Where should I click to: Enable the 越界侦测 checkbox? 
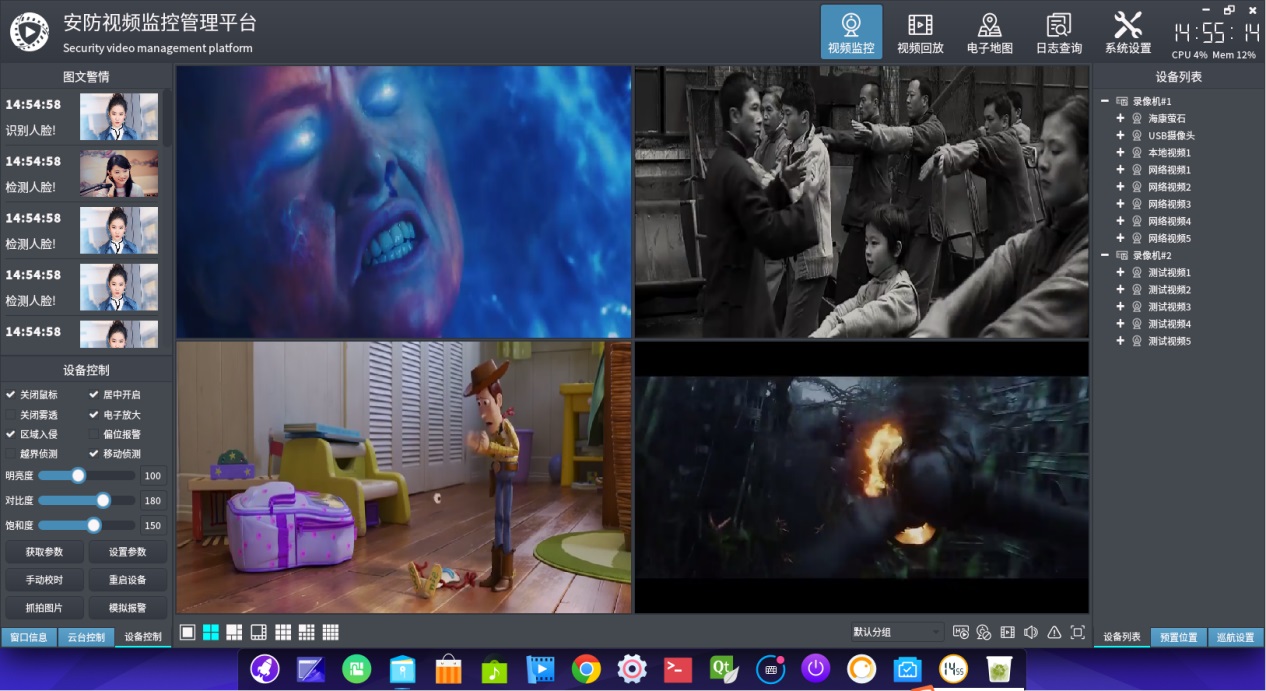[11, 454]
